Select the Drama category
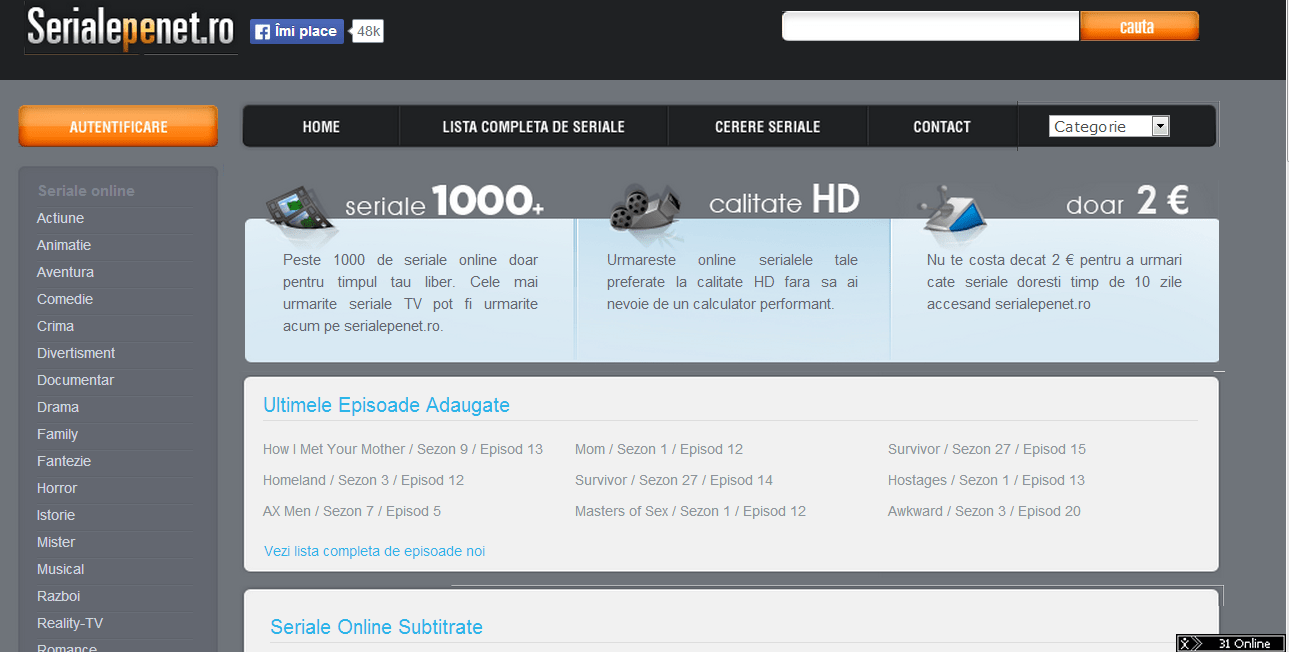 click(58, 407)
